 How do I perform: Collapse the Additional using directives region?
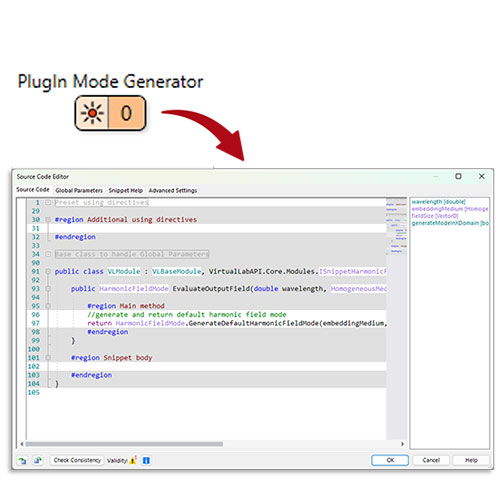(x=48, y=220)
